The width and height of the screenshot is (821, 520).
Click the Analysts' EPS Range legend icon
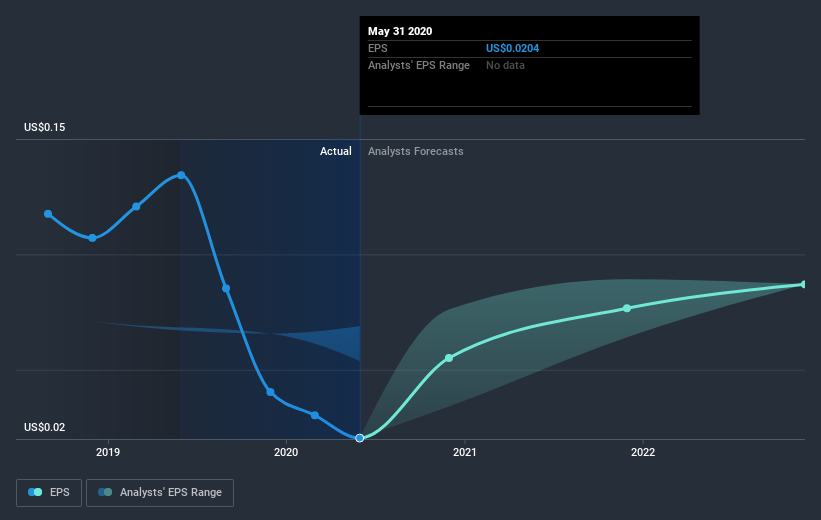pos(105,492)
